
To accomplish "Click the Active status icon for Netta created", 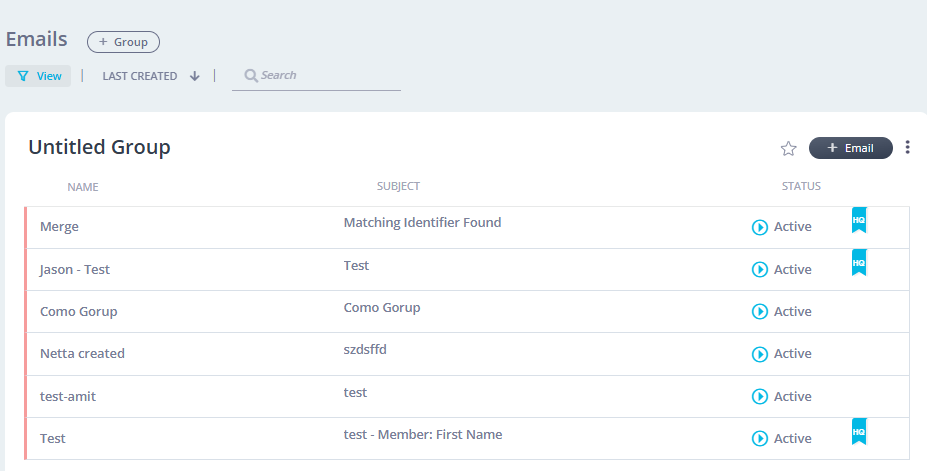I will pos(759,354).
